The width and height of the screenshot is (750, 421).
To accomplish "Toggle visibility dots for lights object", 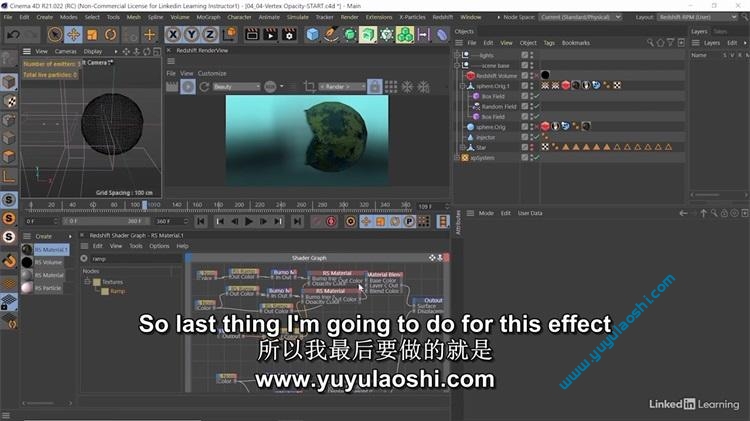I will (x=532, y=55).
